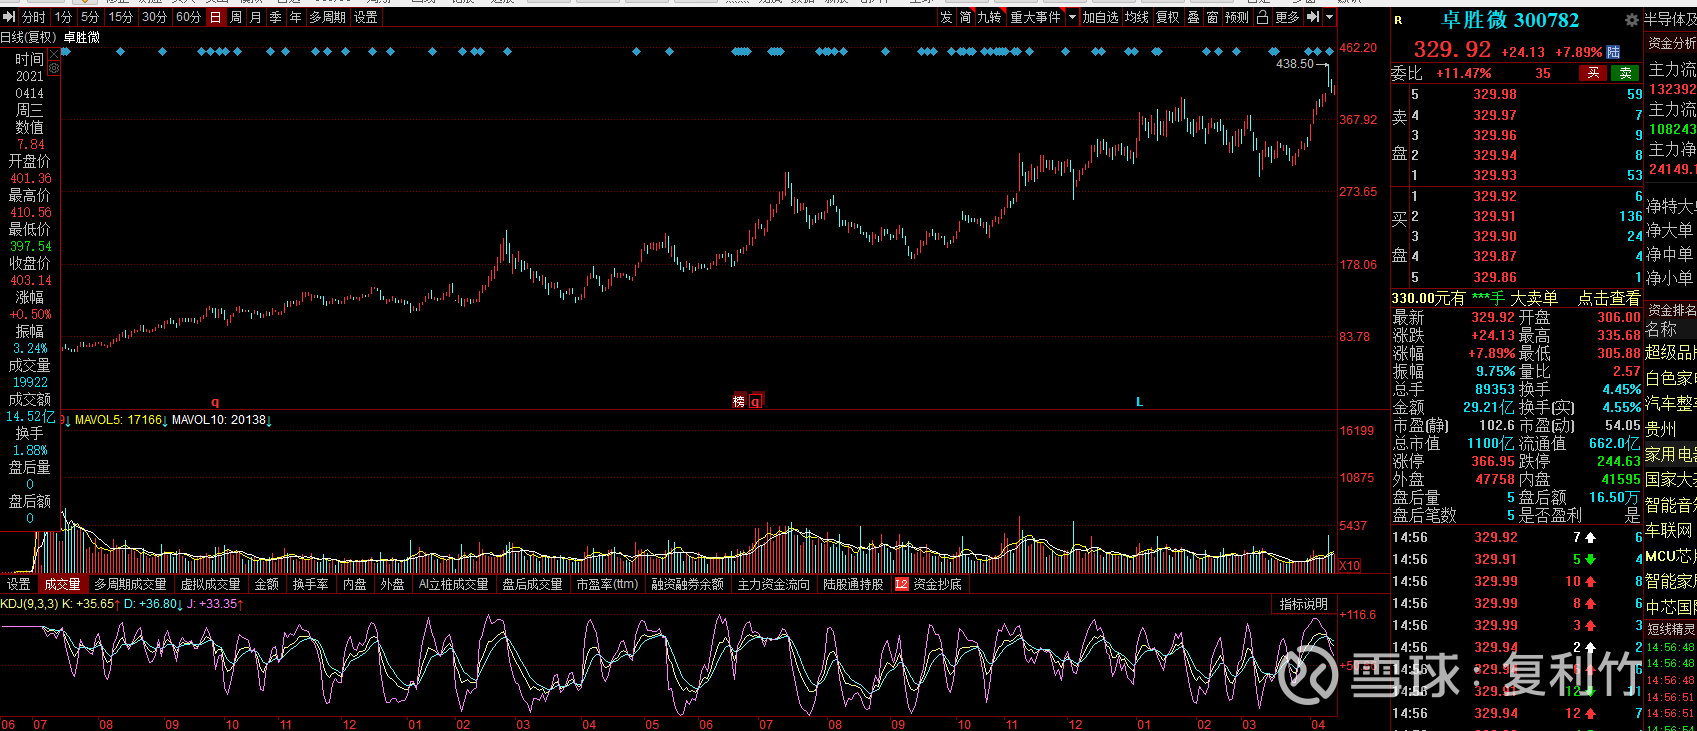Open the 更多 menu in the chart toolbar
1697x731 pixels.
click(1287, 17)
